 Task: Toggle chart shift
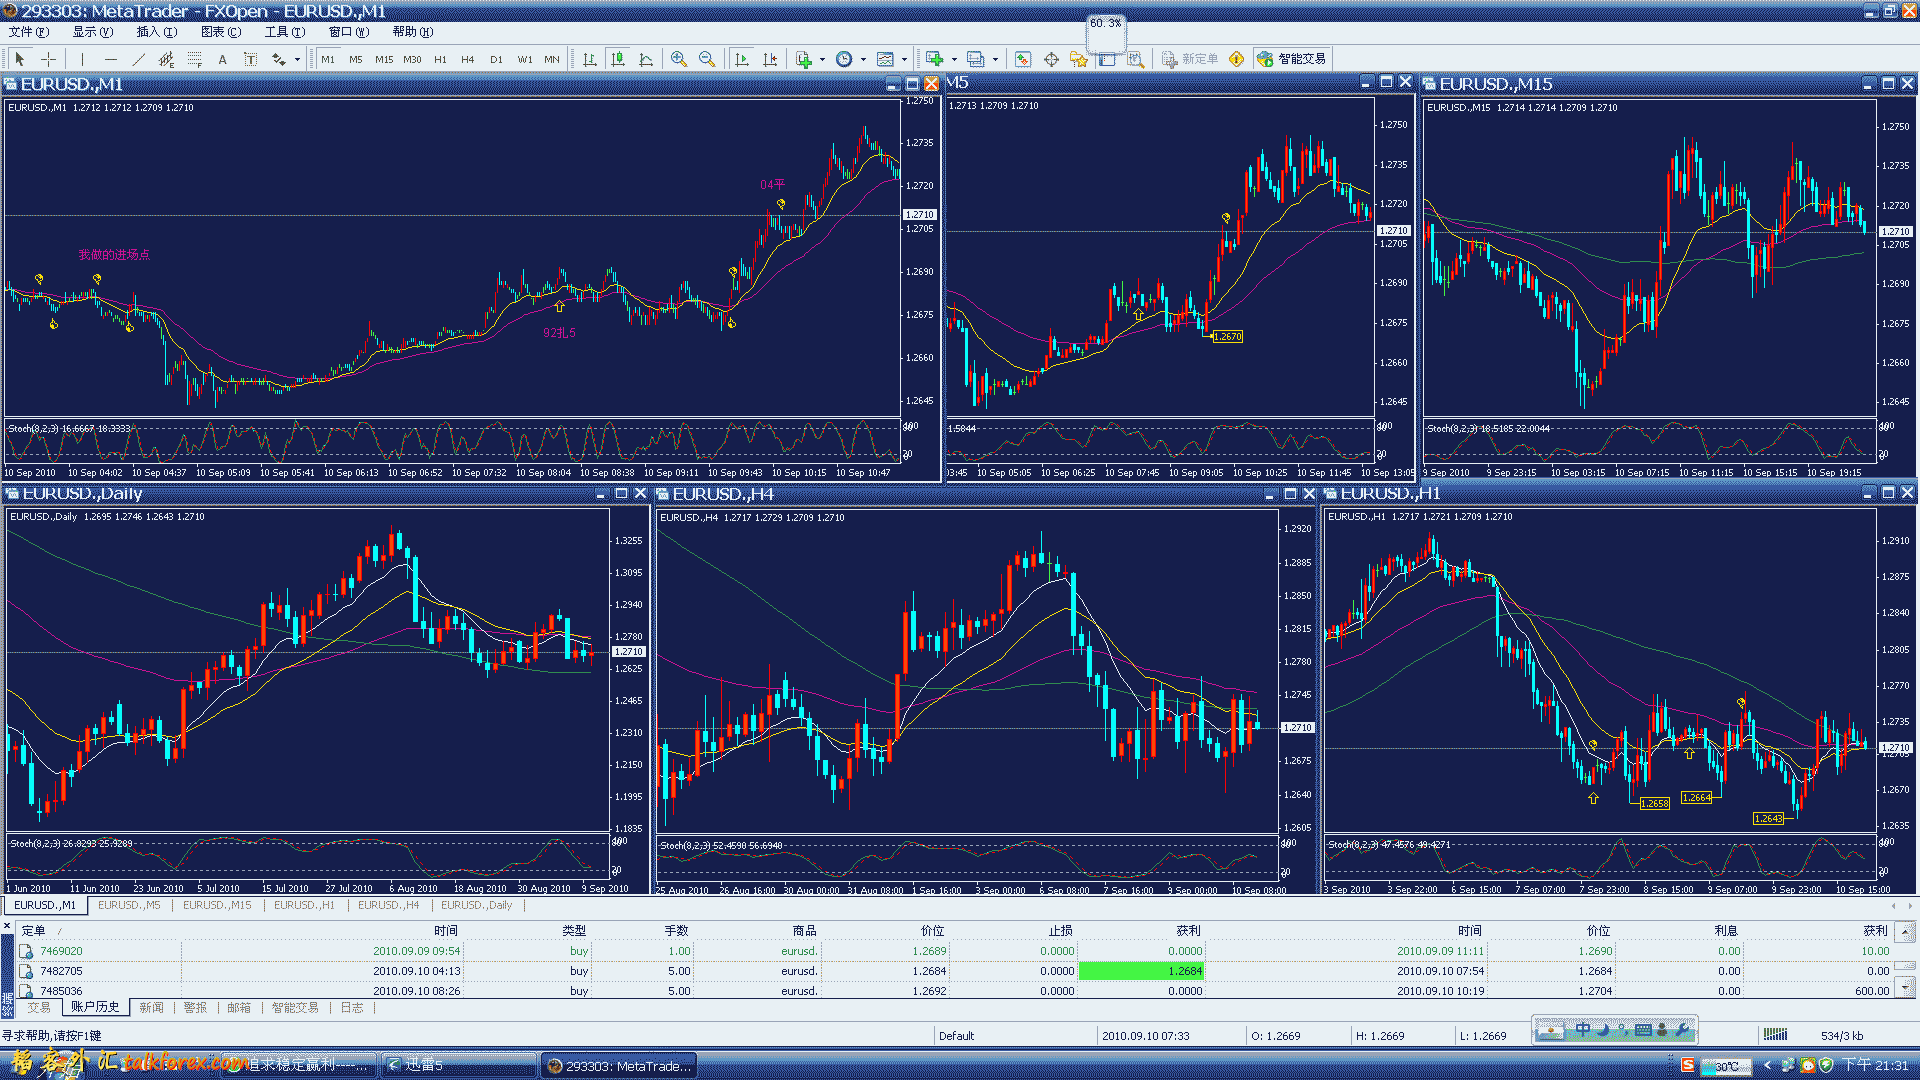[769, 59]
